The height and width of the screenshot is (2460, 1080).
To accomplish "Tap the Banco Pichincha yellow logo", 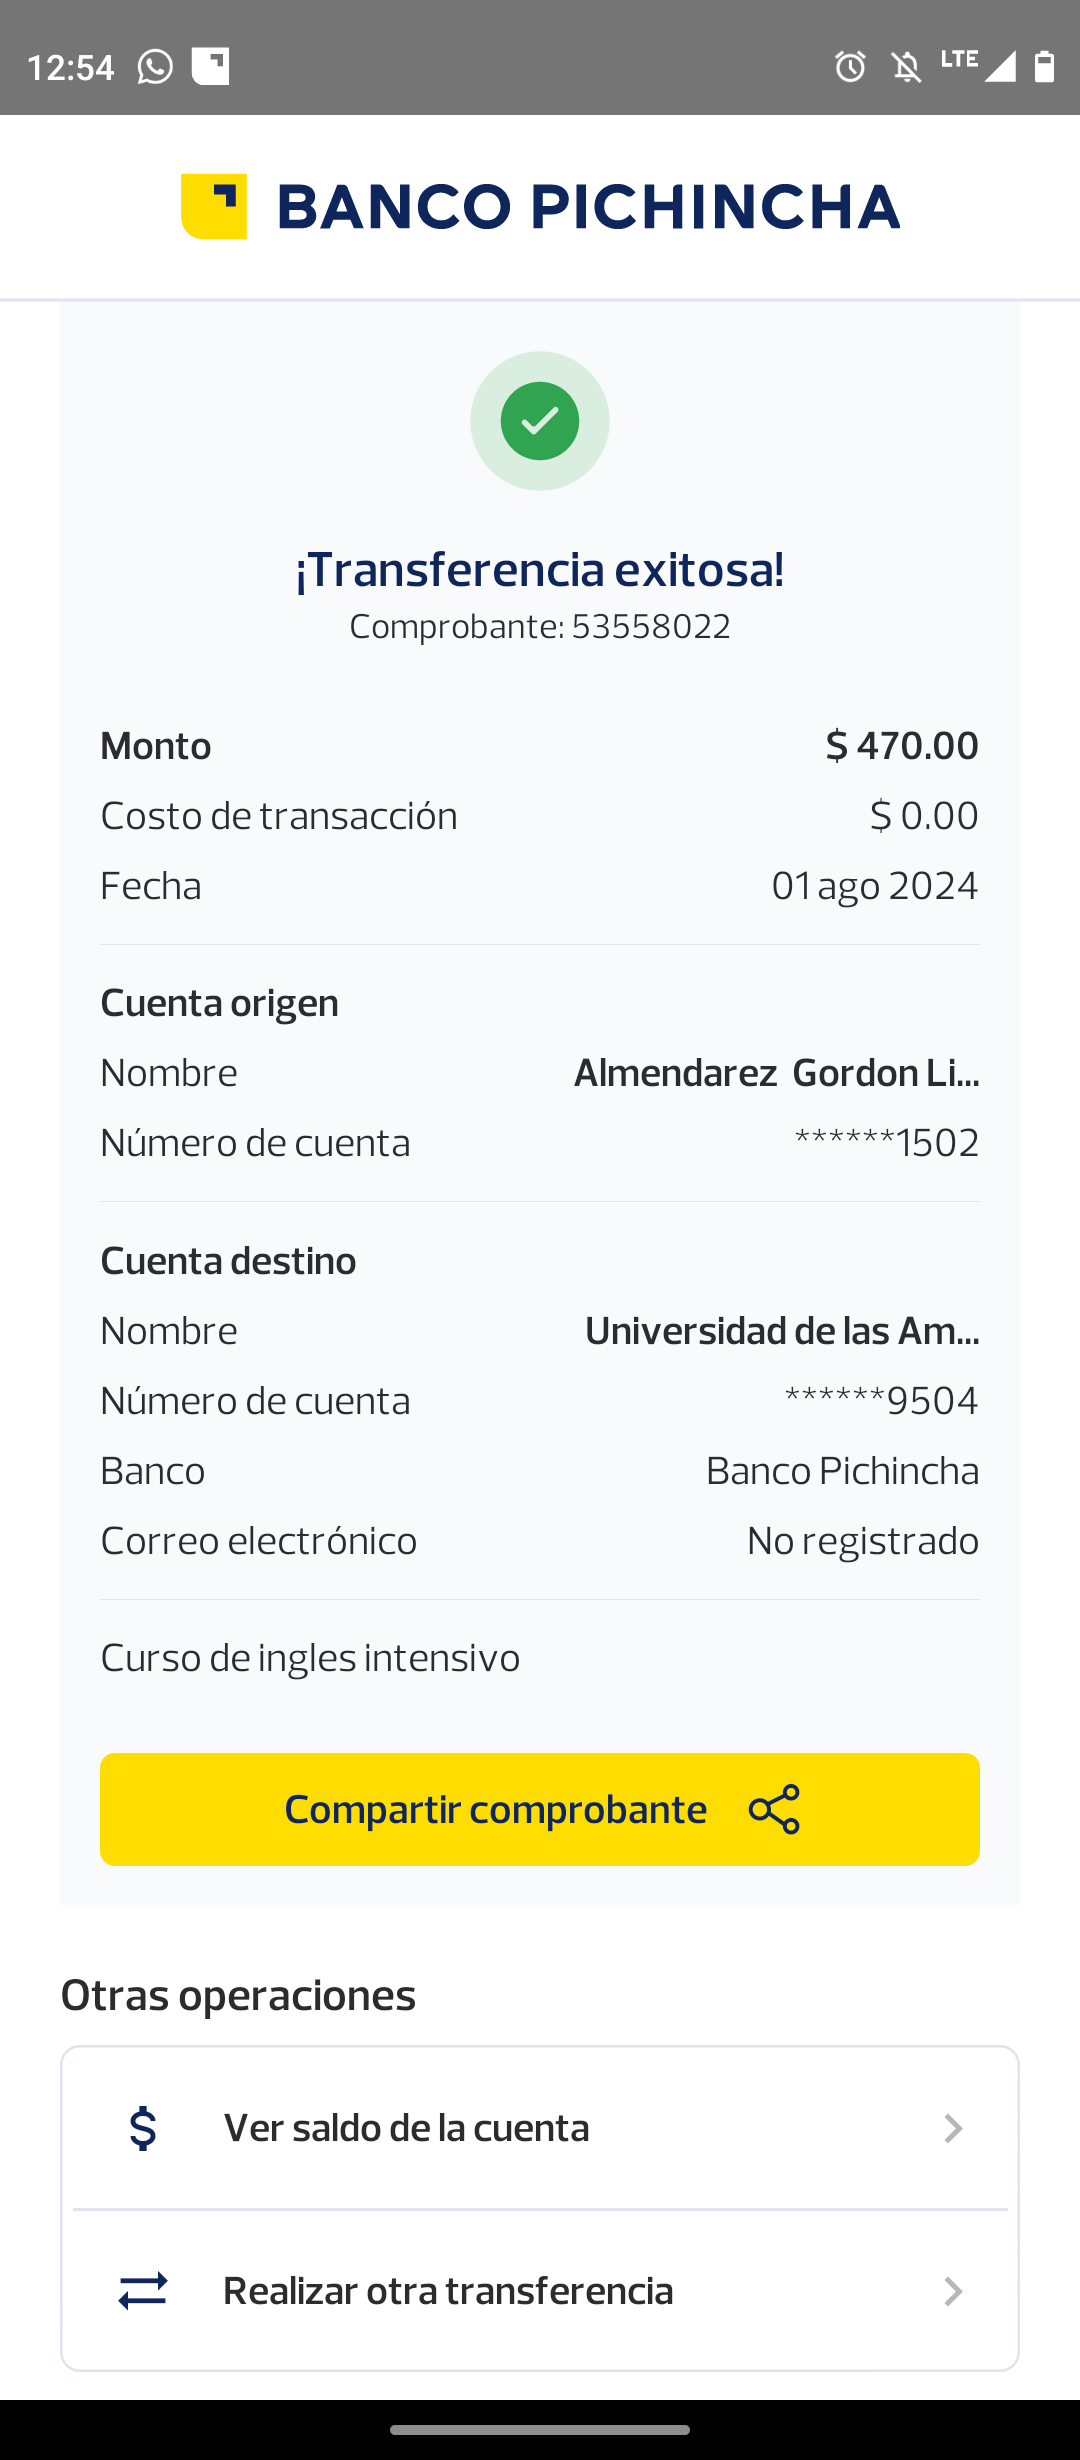I will [x=214, y=206].
